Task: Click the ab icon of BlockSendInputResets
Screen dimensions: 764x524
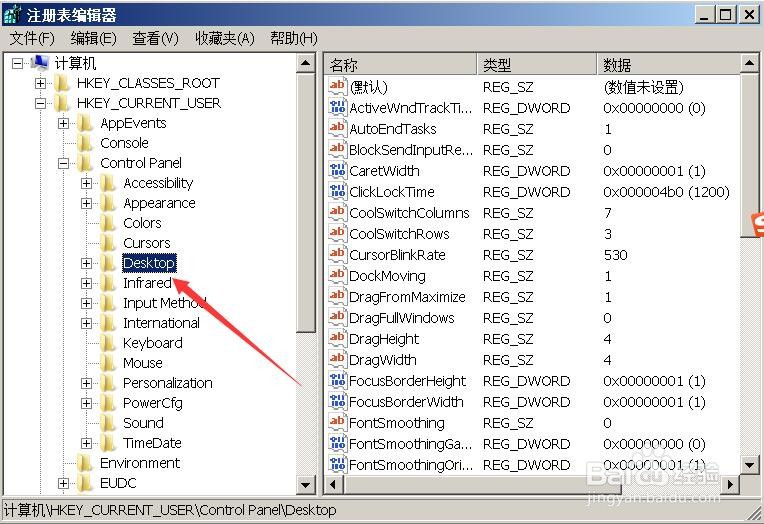Action: [337, 150]
